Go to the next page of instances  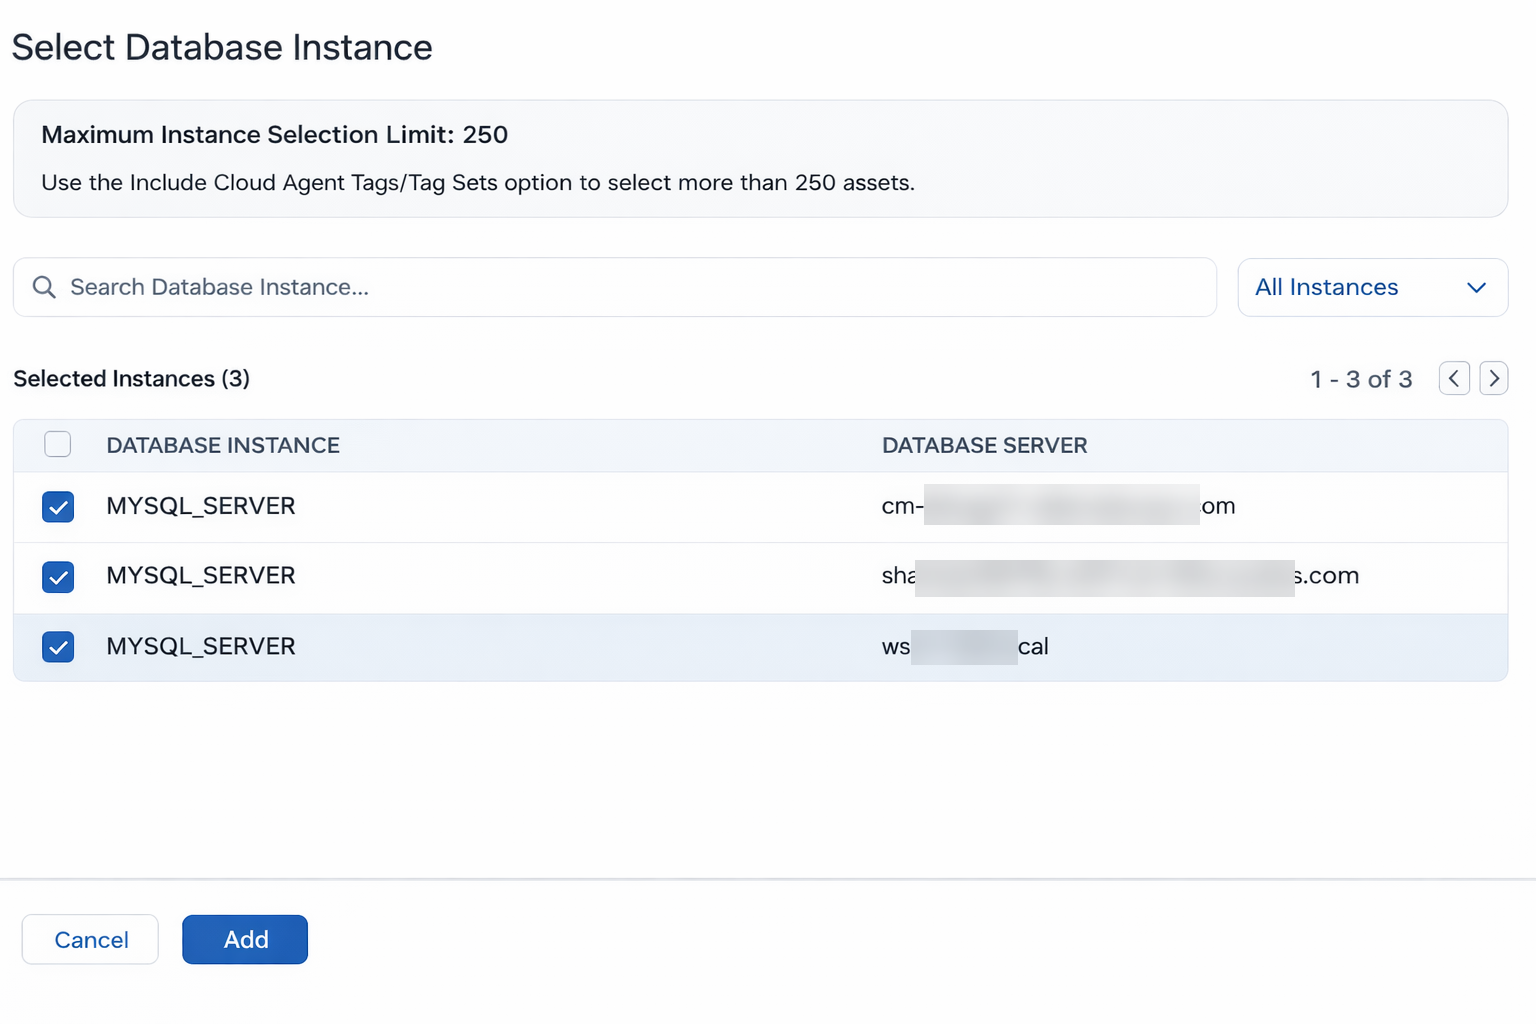pos(1494,379)
